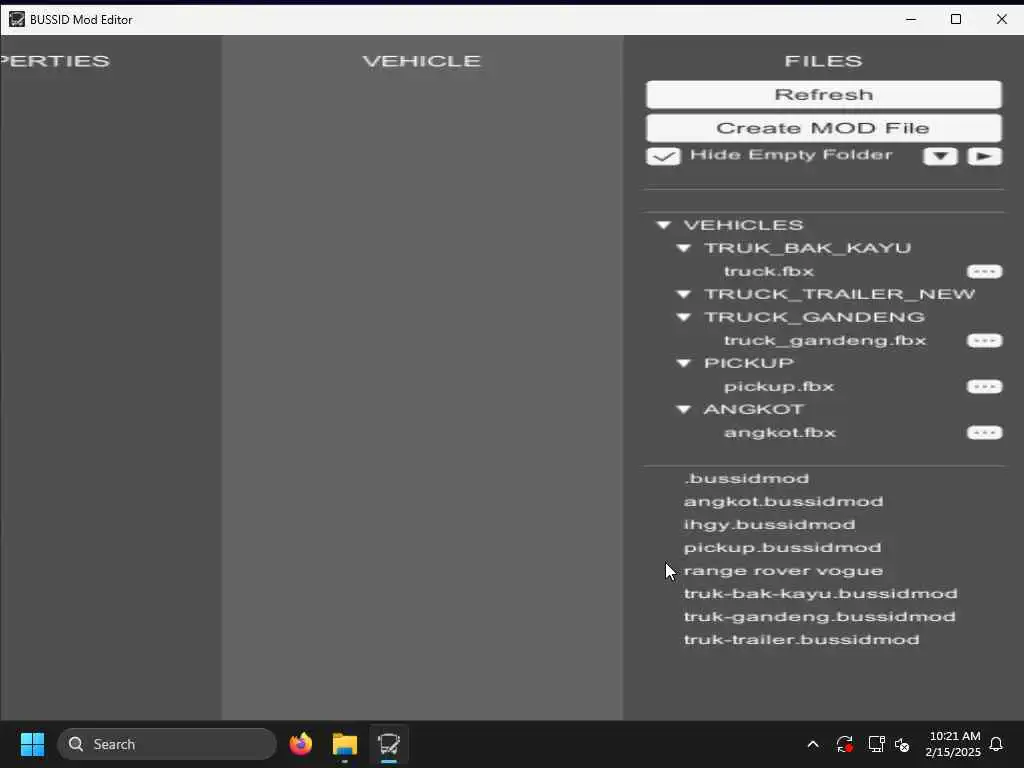Viewport: 1024px width, 768px height.
Task: Click the Create MOD File button
Action: 824,128
